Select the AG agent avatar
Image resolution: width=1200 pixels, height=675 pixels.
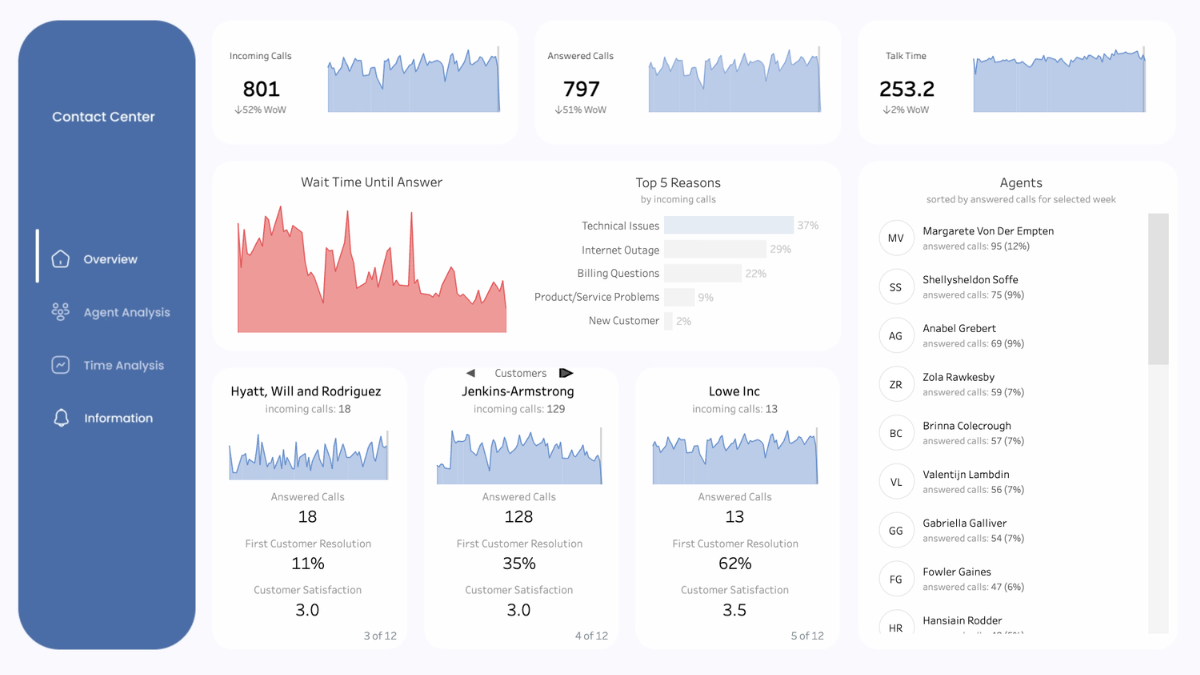click(x=896, y=336)
